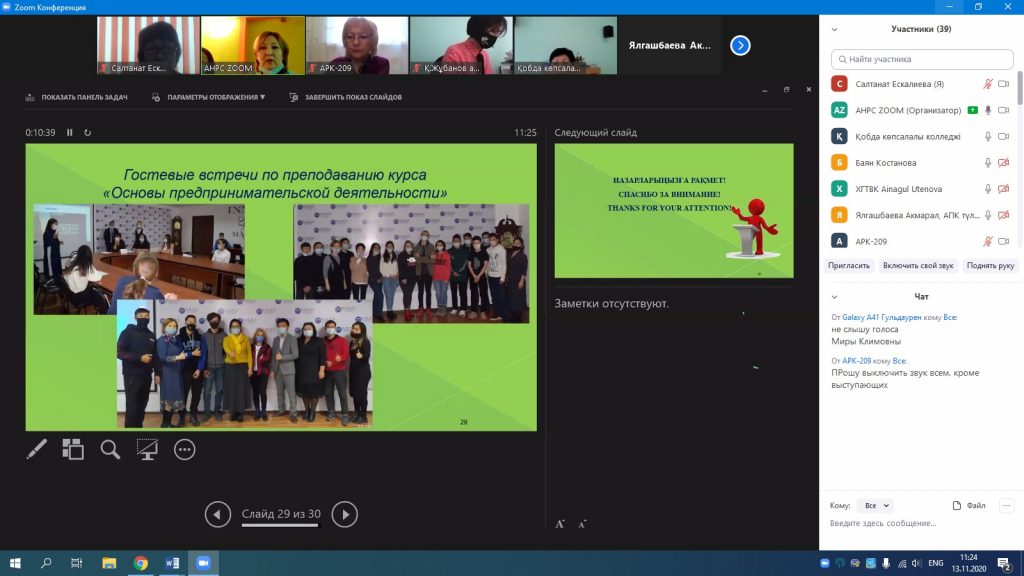Minimize the presenter view panel
This screenshot has width=1024, height=576.
pyautogui.click(x=765, y=90)
